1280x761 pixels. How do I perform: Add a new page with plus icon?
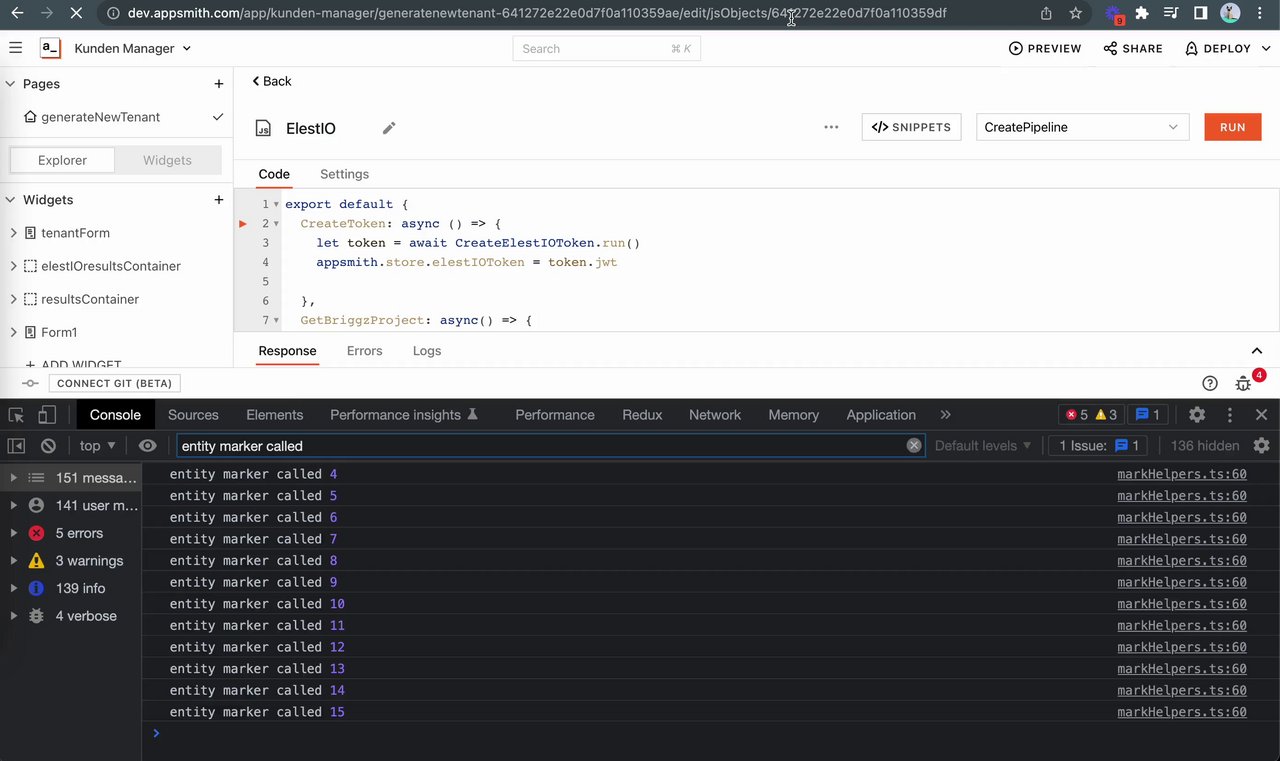[219, 84]
